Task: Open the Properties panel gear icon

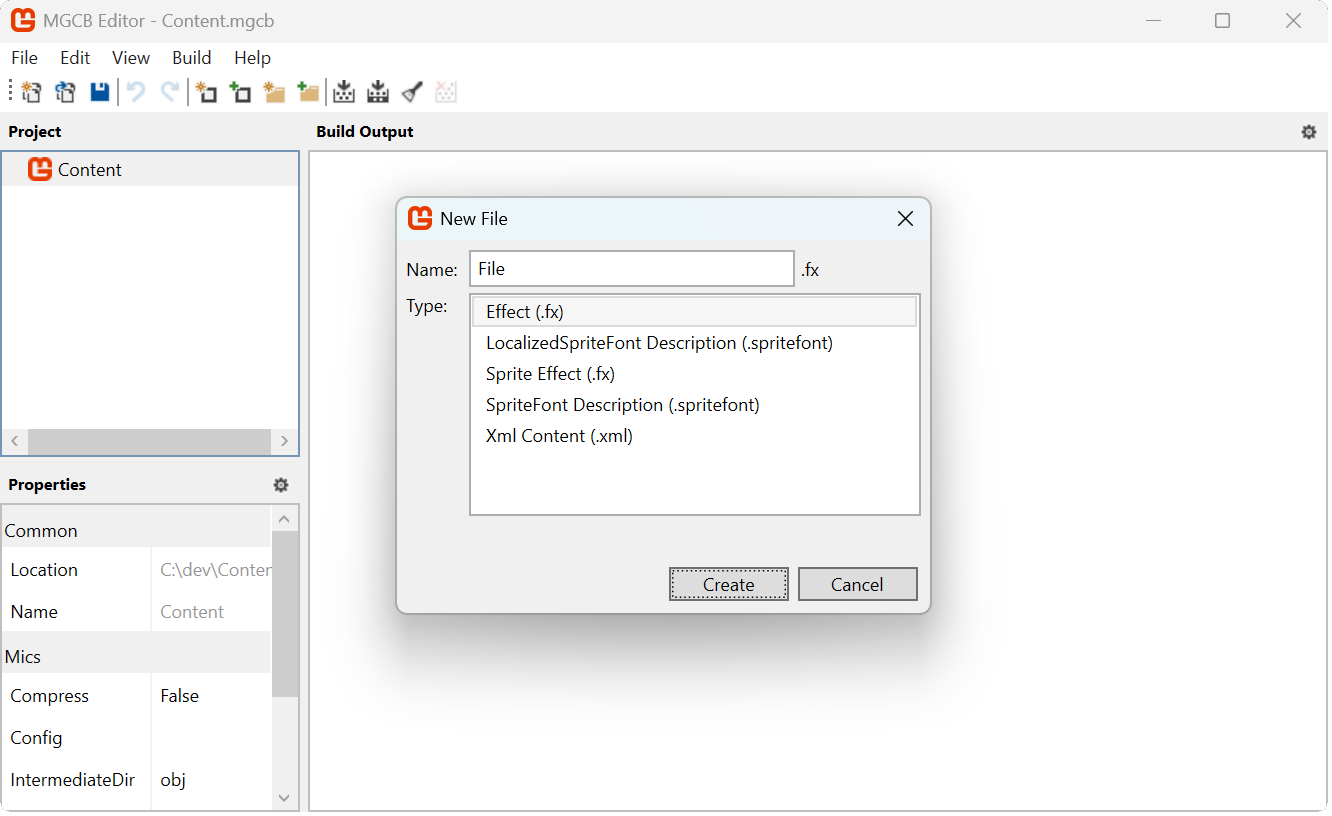Action: tap(281, 484)
